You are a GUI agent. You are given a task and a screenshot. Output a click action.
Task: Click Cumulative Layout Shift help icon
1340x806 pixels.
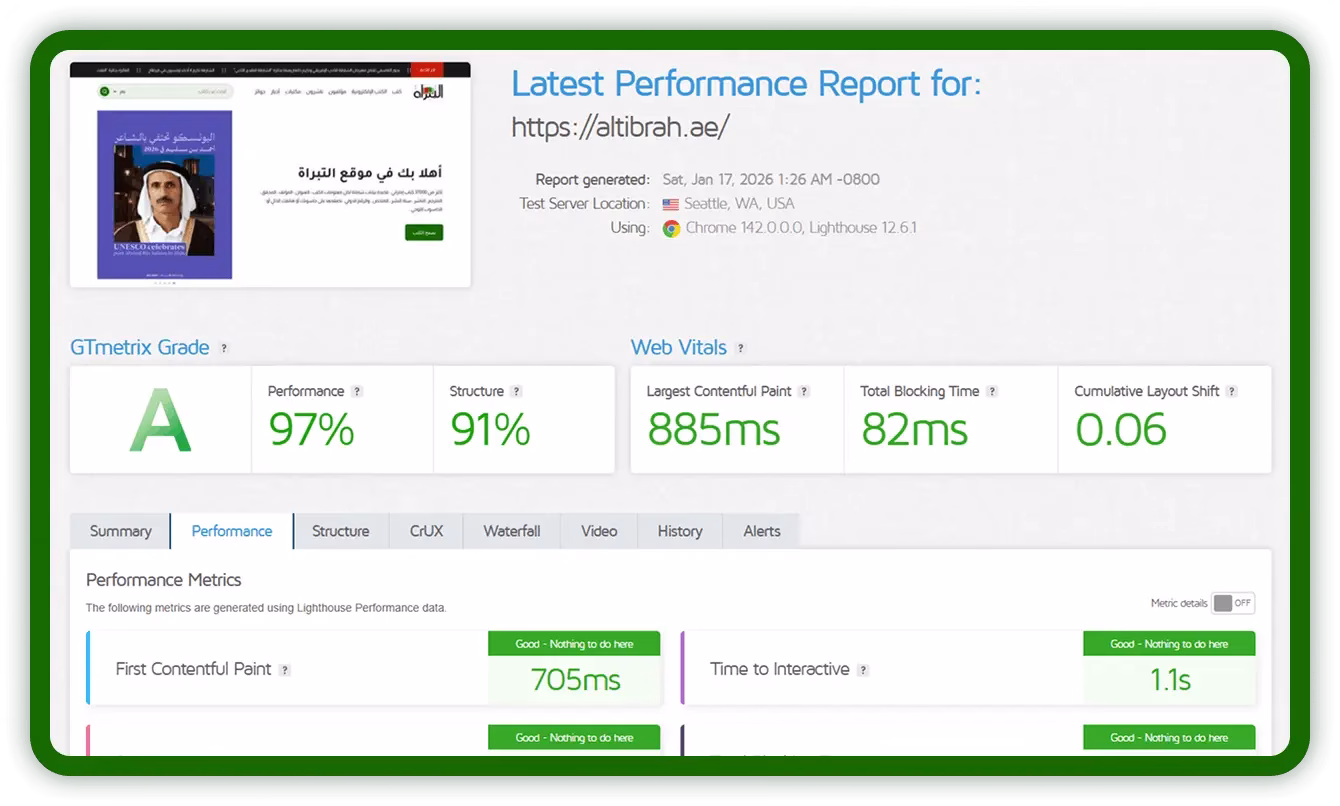click(1232, 392)
